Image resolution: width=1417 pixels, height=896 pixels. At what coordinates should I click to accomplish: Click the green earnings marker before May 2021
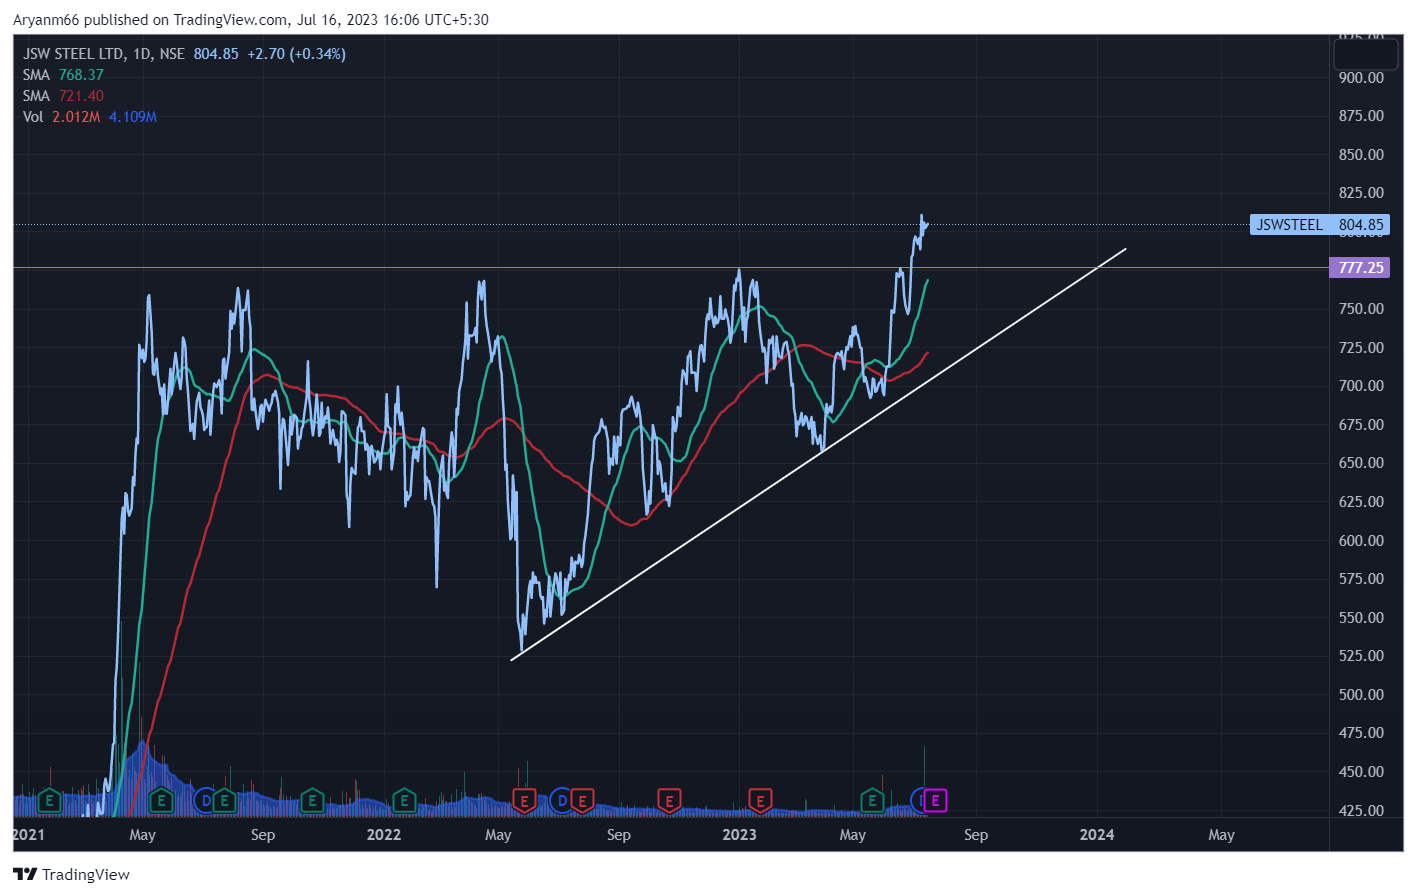(49, 801)
